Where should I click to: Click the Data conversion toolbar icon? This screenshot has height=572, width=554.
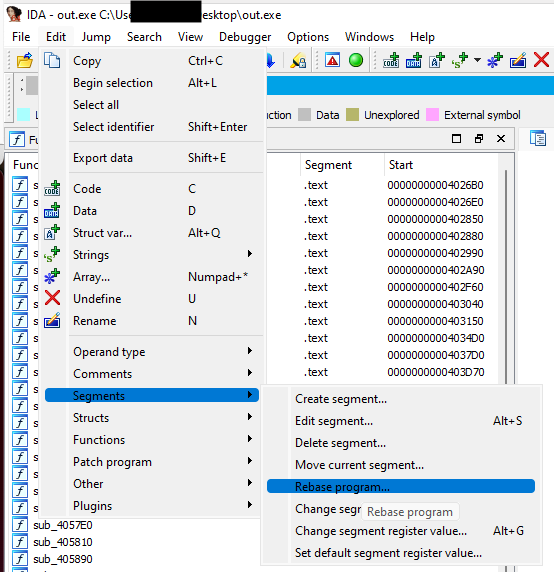(414, 60)
